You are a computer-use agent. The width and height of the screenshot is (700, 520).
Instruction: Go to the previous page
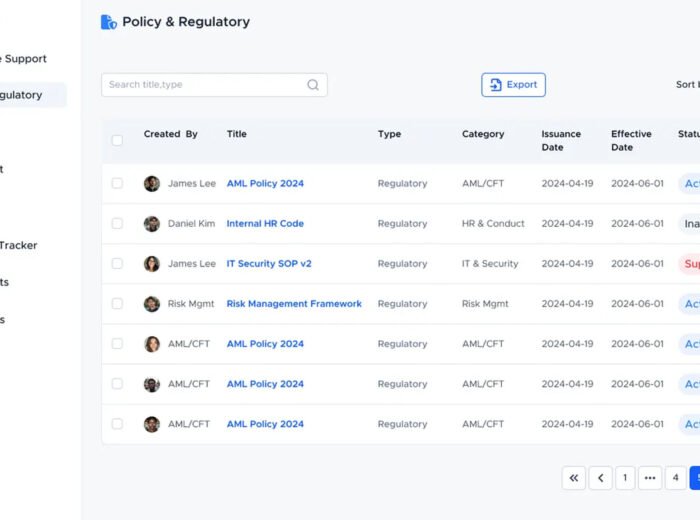(x=600, y=478)
